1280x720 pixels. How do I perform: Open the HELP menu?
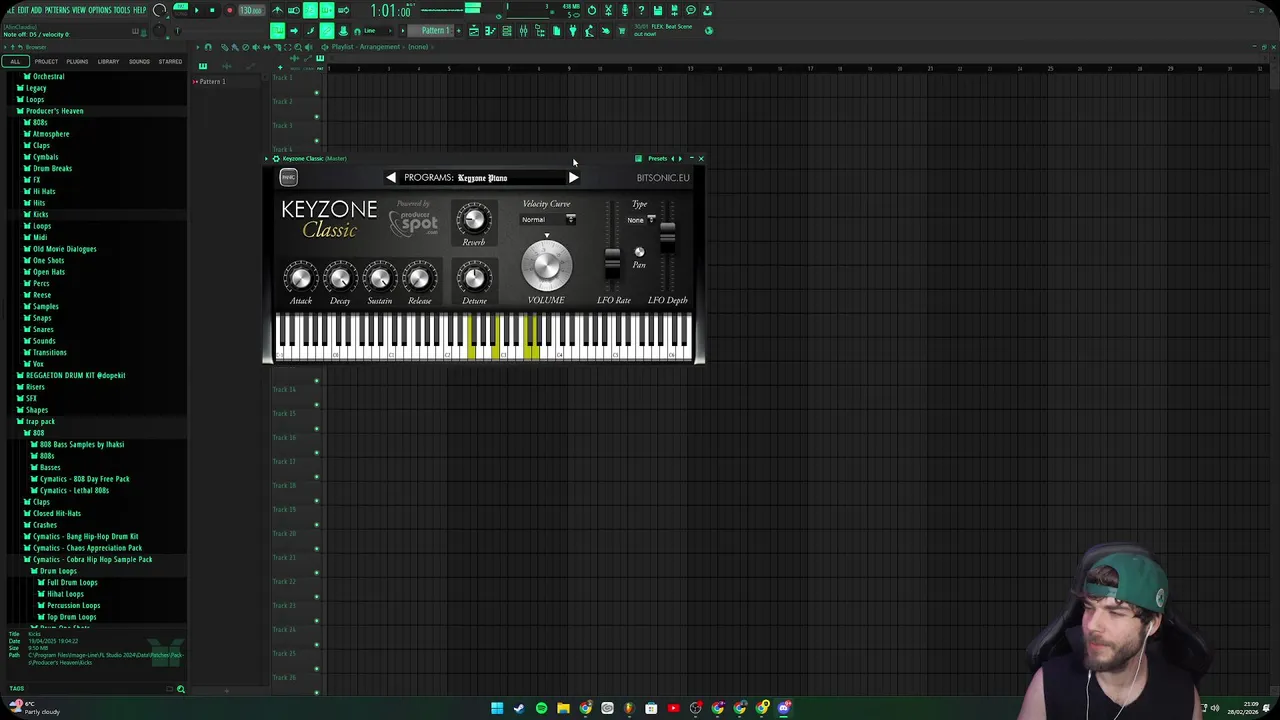(140, 10)
